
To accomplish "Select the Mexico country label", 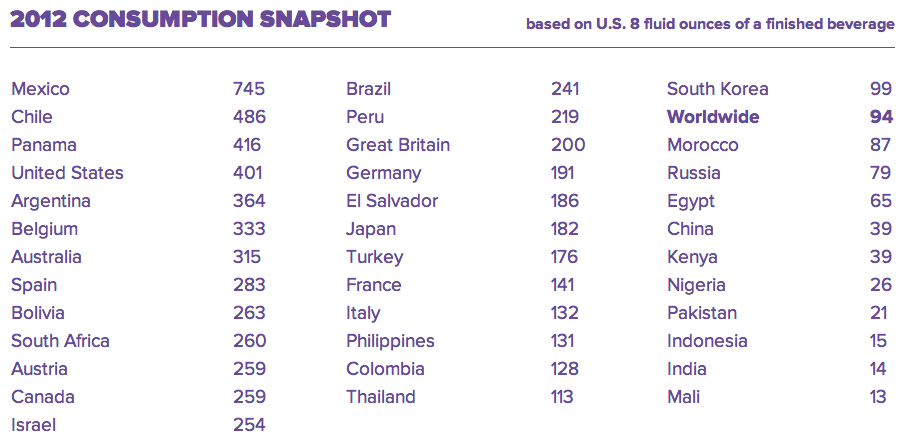I will tap(40, 89).
